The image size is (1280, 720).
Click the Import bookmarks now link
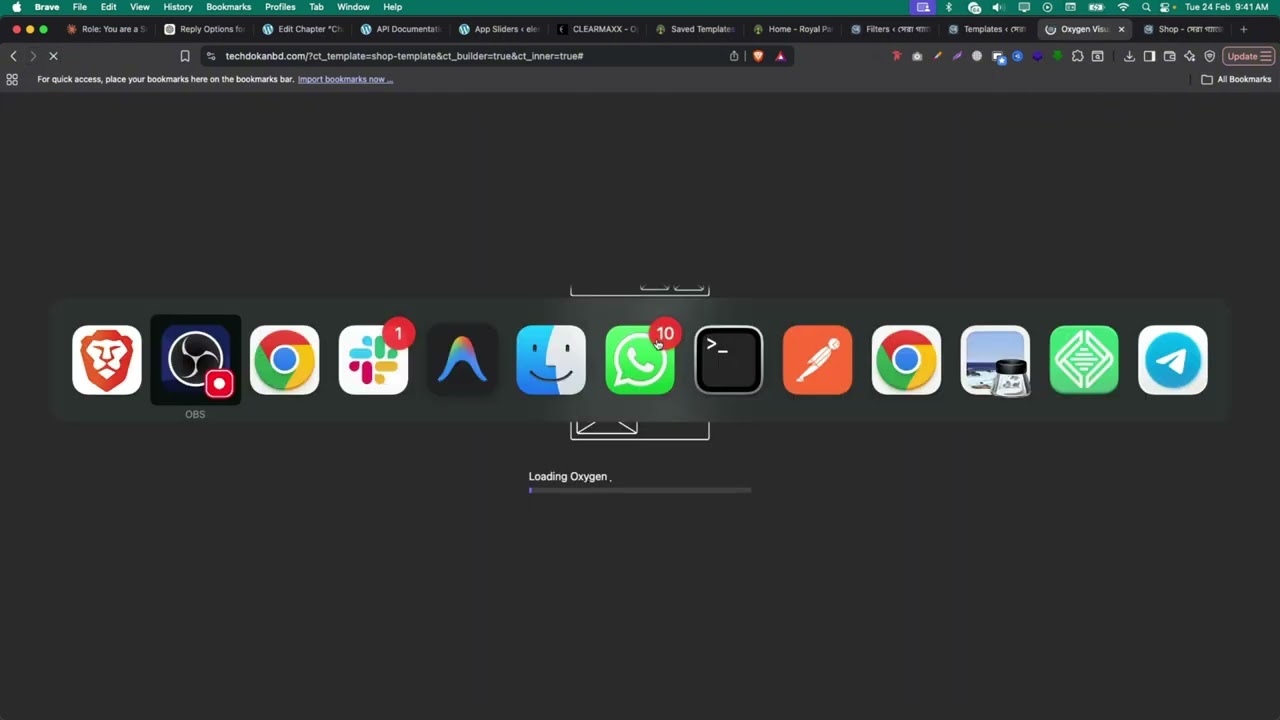(345, 79)
